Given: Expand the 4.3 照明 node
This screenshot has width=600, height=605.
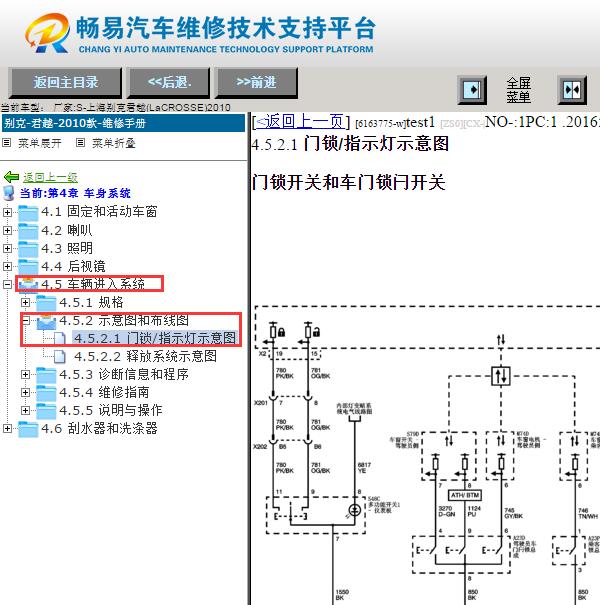Looking at the screenshot, I should pyautogui.click(x=7, y=248).
